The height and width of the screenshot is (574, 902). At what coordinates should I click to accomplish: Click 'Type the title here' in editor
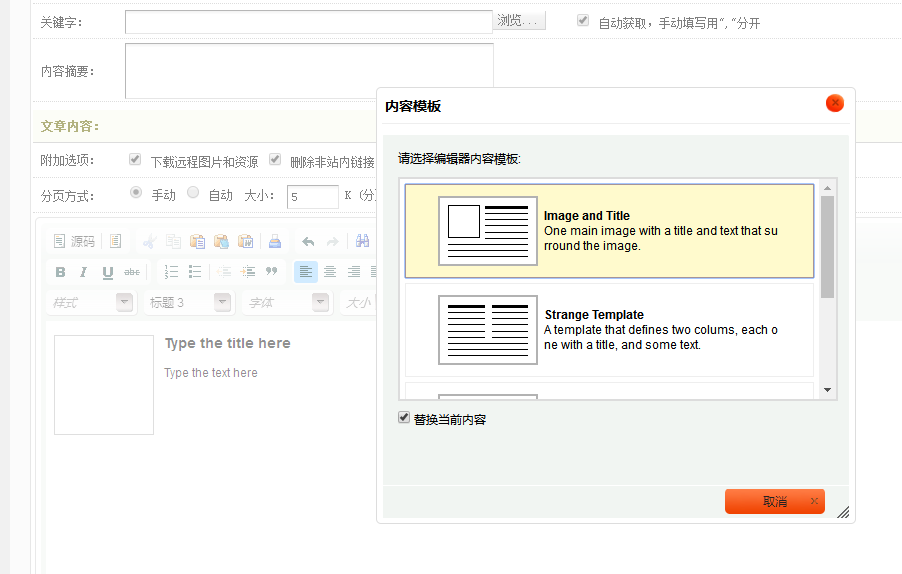pyautogui.click(x=228, y=343)
